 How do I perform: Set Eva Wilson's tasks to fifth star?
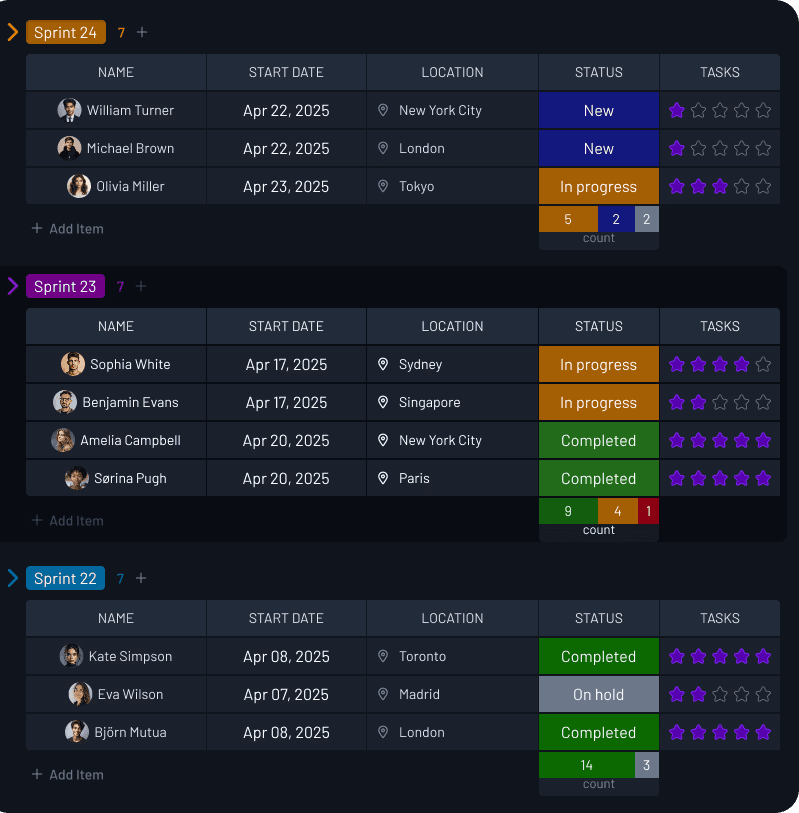coord(763,694)
